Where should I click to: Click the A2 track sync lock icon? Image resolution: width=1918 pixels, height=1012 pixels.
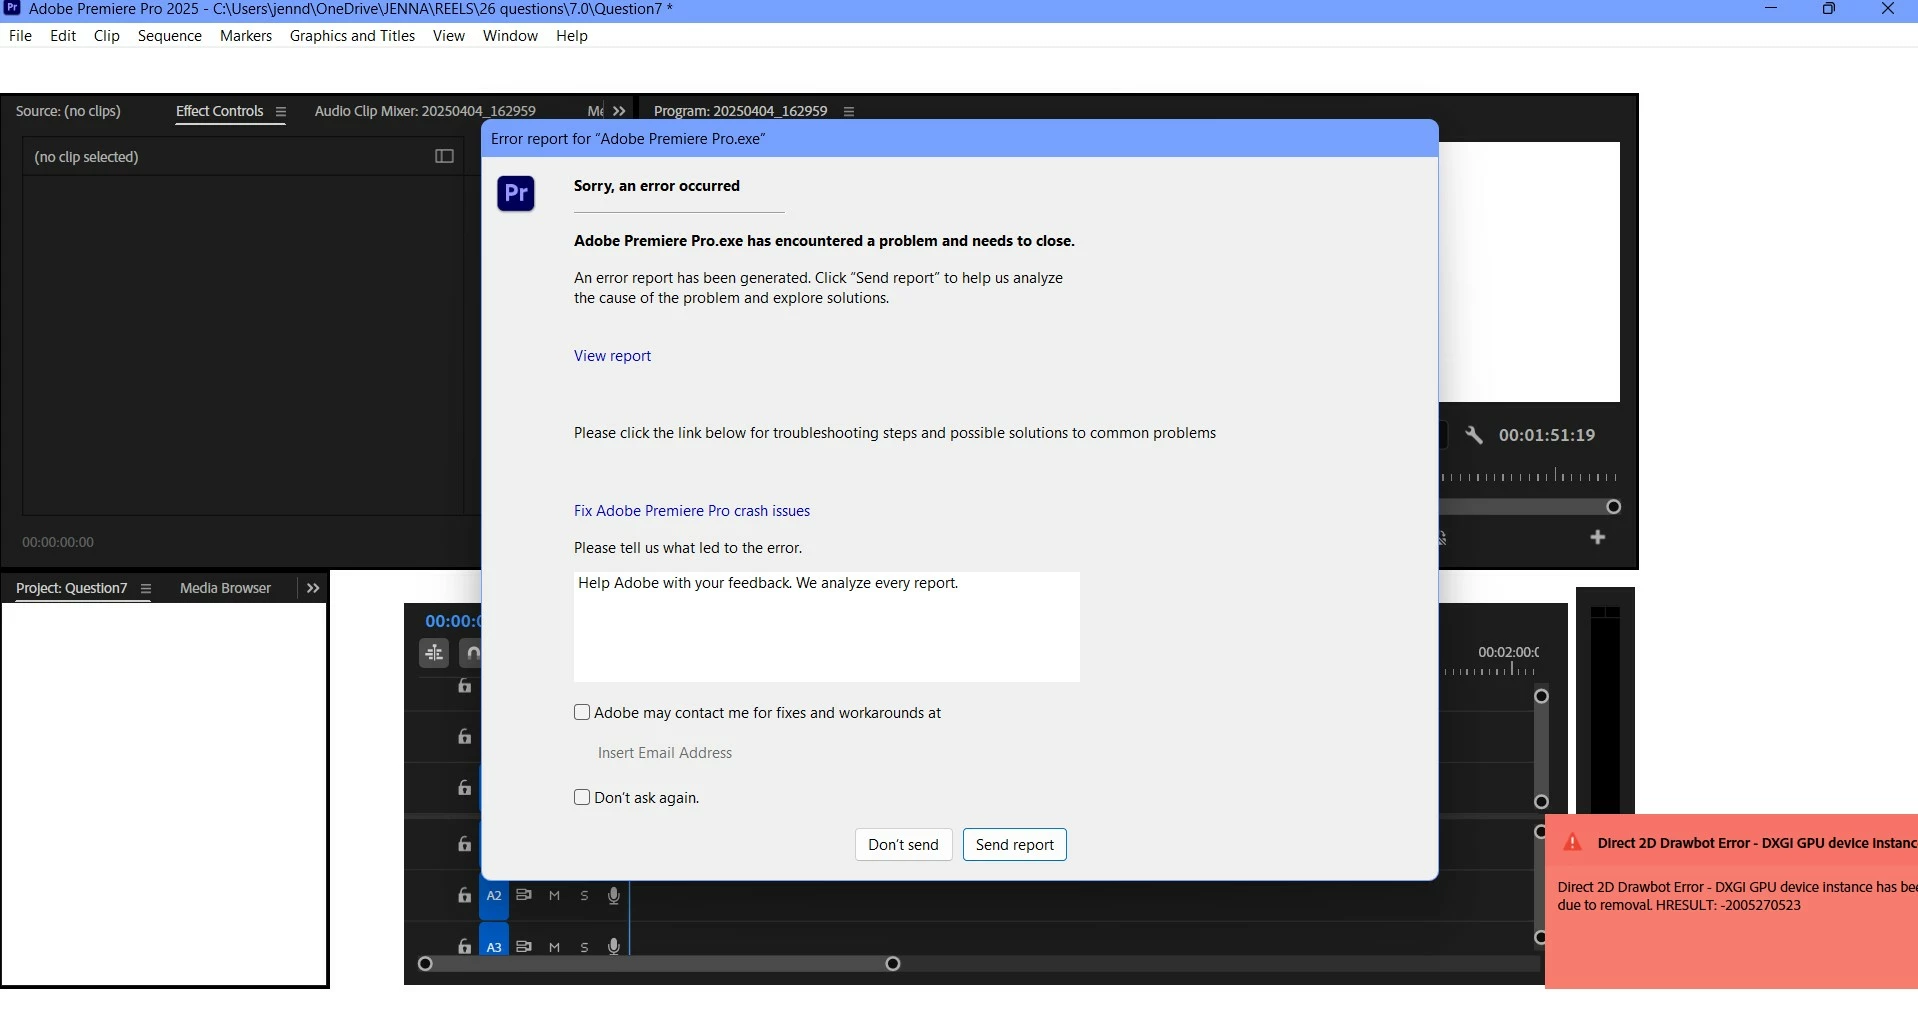click(524, 895)
